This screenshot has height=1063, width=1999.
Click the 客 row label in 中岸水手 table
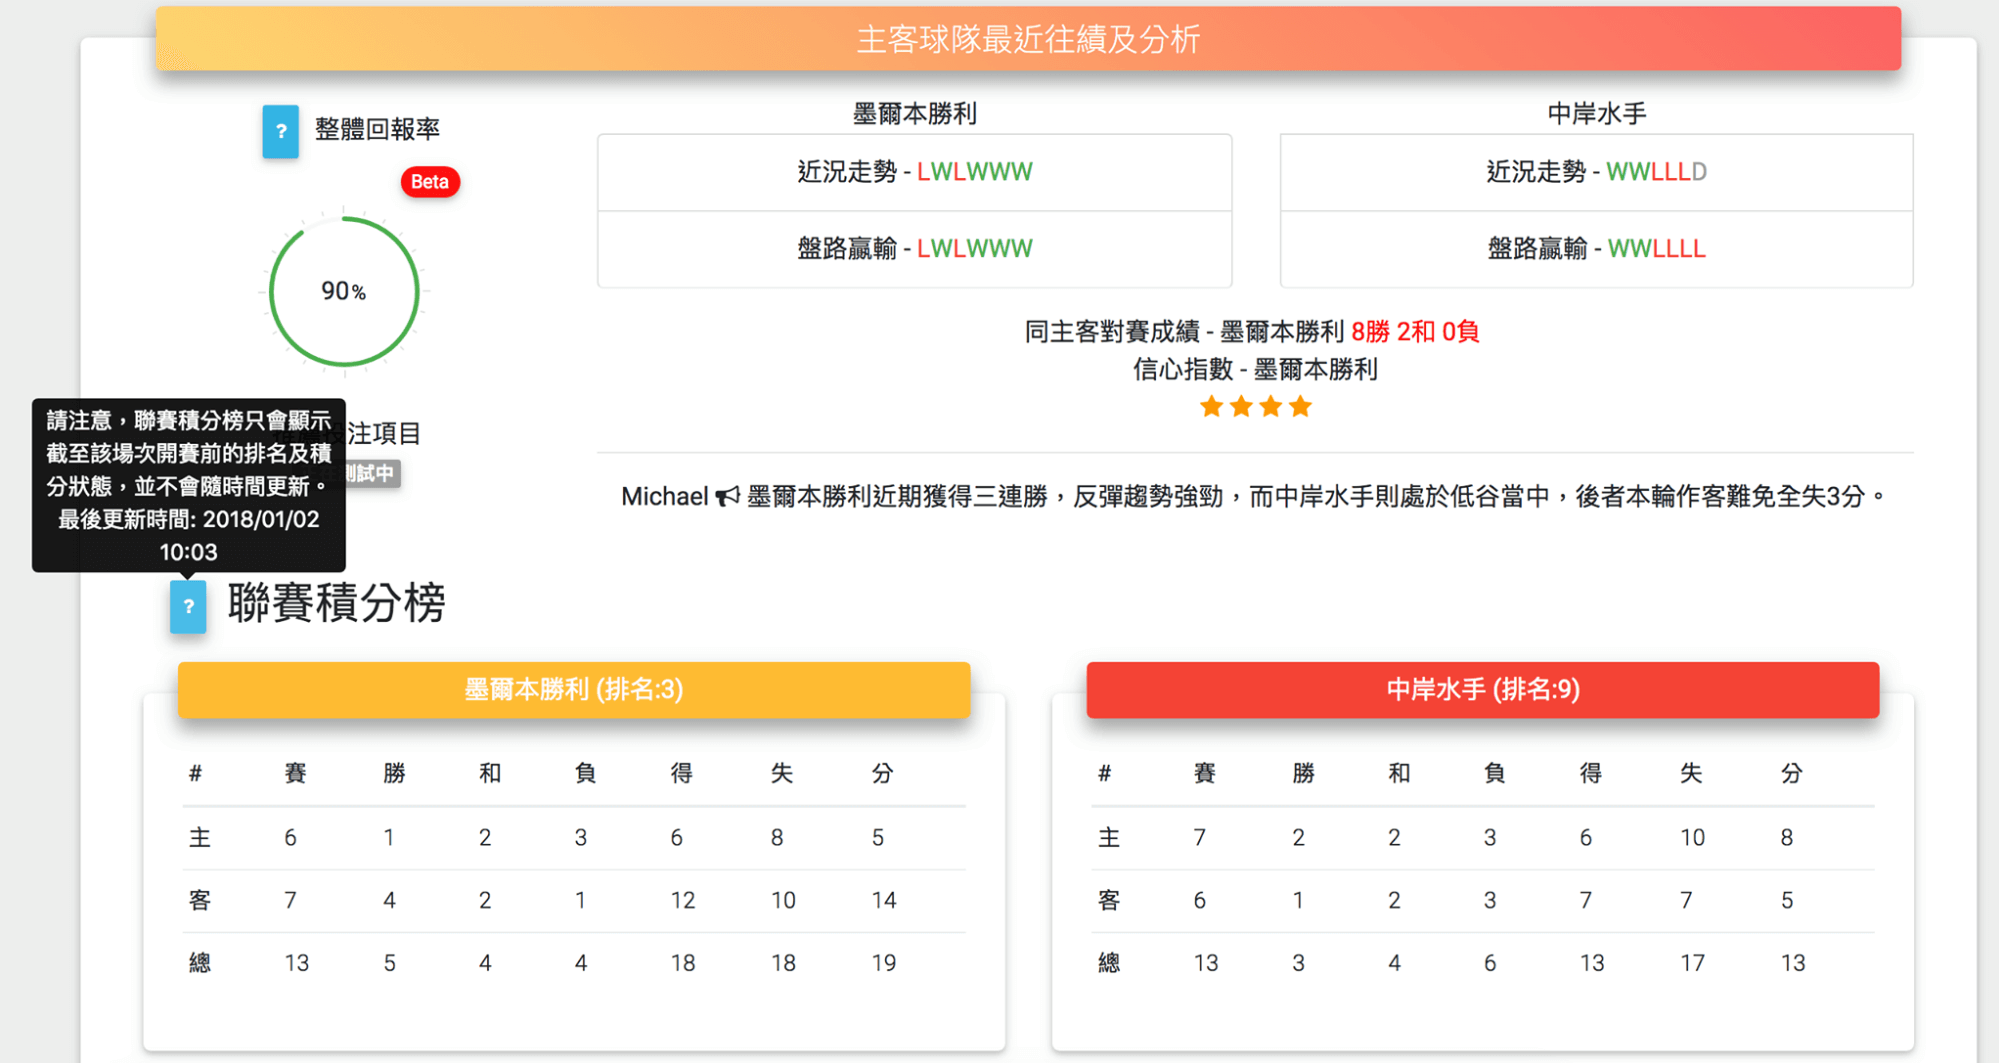tap(1109, 901)
